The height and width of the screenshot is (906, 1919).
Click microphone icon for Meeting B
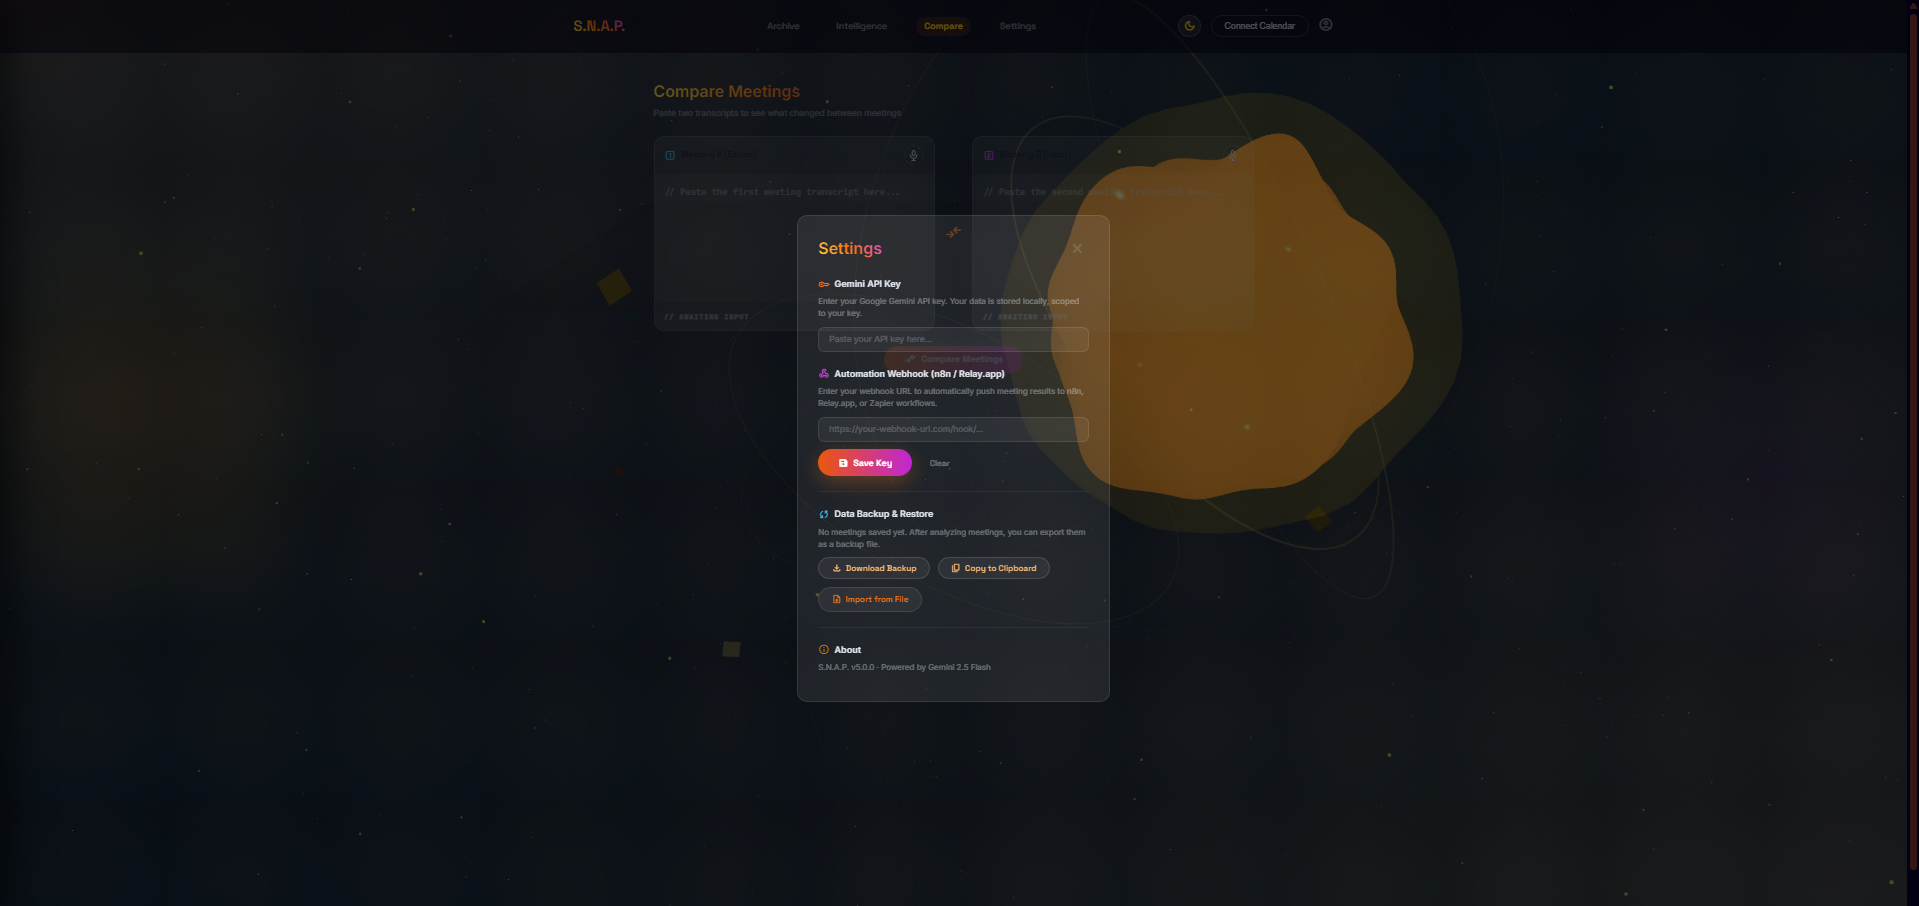click(1233, 156)
